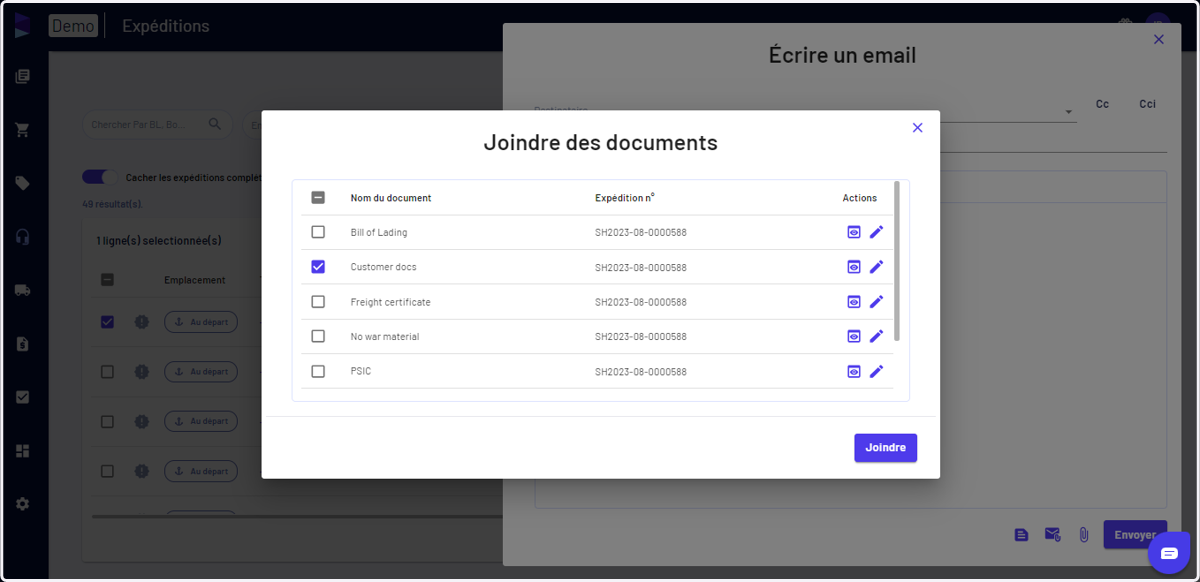Click the alert icon in the checked expedition row
Viewport: 1200px width, 582px height.
(x=141, y=322)
